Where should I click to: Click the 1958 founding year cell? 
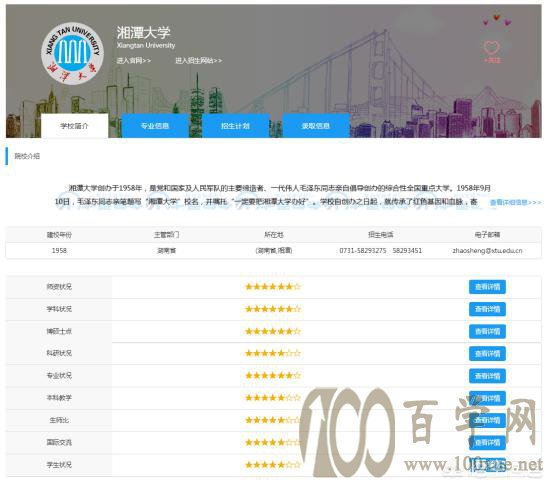pyautogui.click(x=59, y=251)
